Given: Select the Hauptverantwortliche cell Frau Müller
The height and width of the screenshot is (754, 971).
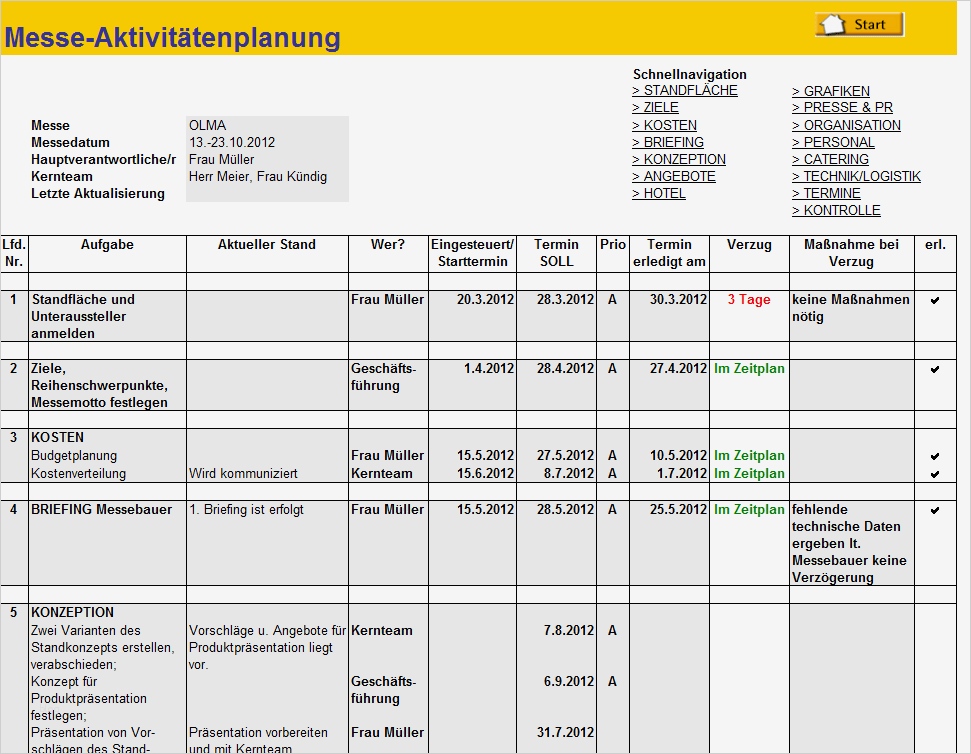Looking at the screenshot, I should pos(268,159).
